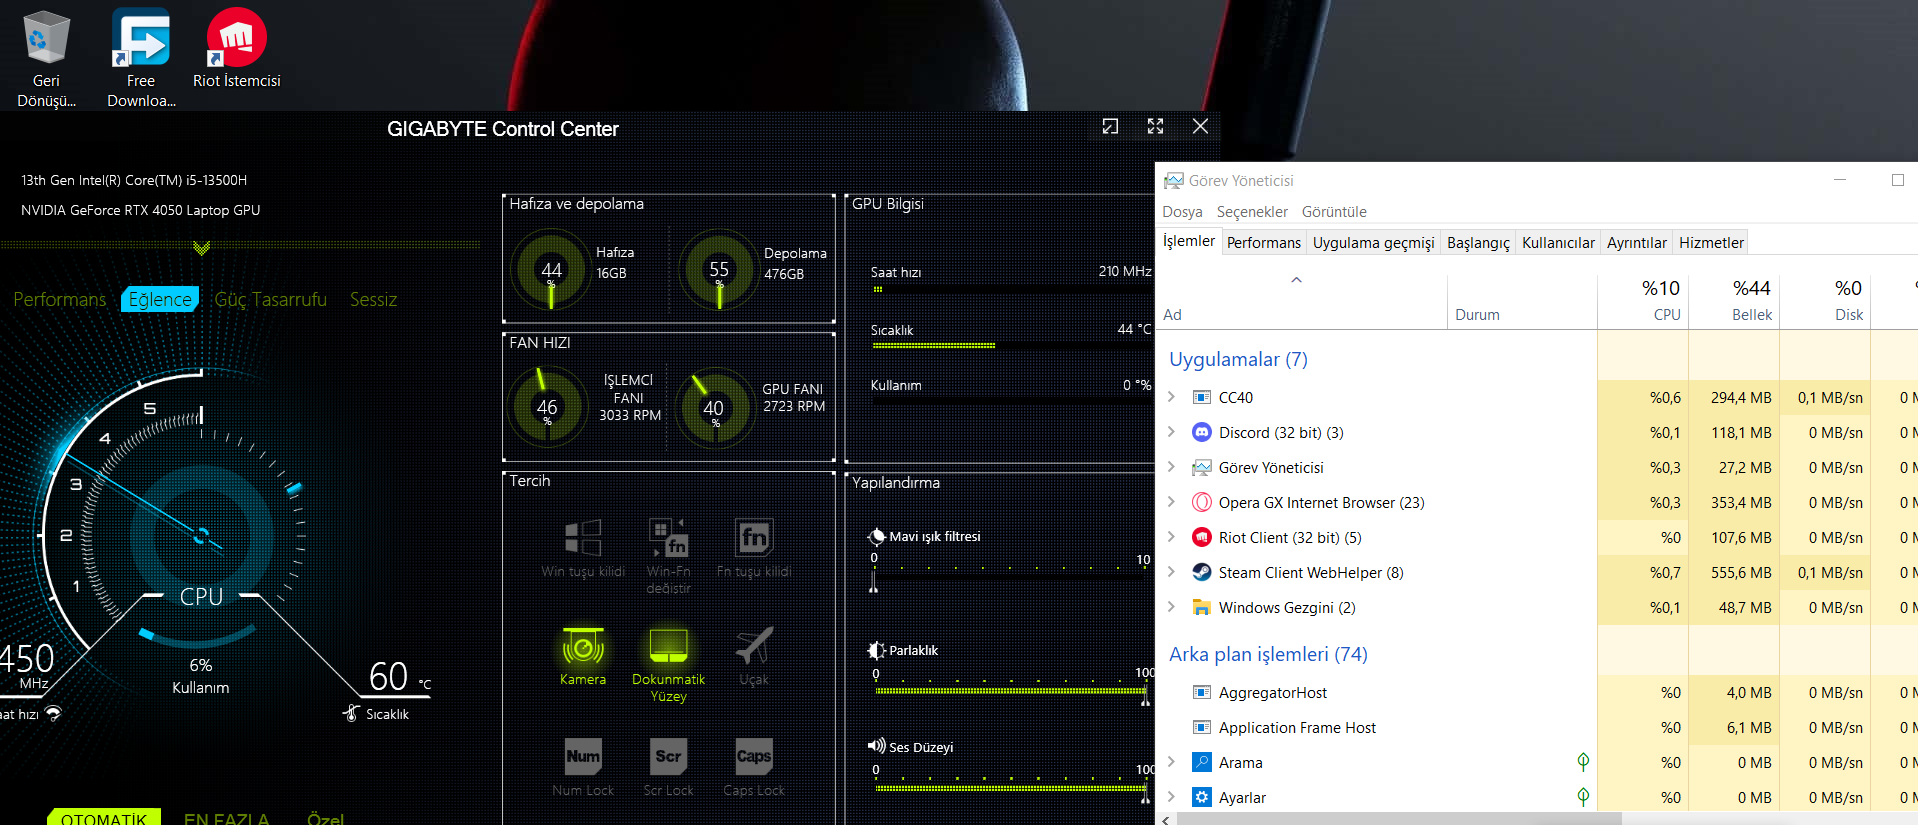Choose the OTOMATİK fan setting

click(104, 818)
